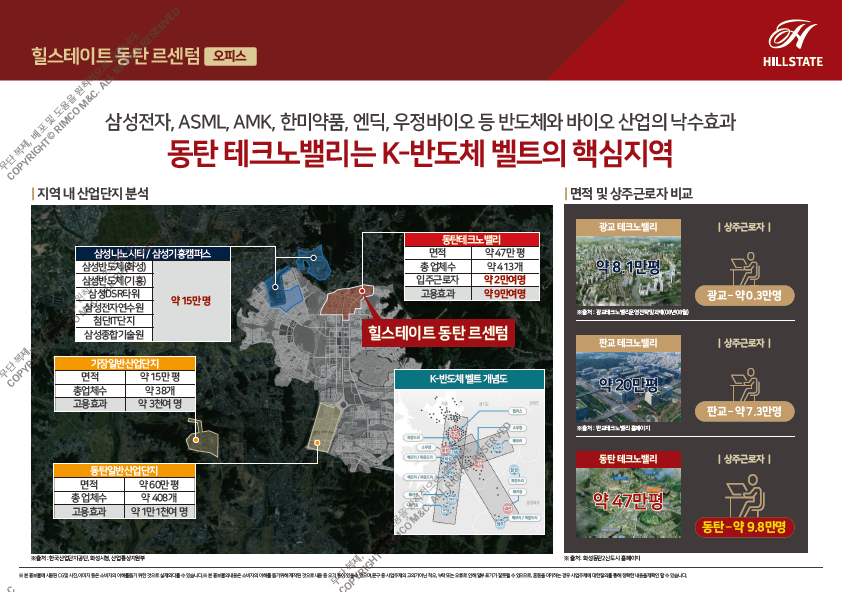Viewport: 842px width, 592px height.
Task: Click the 삼성반도체(화성) row
Action: (x=114, y=267)
